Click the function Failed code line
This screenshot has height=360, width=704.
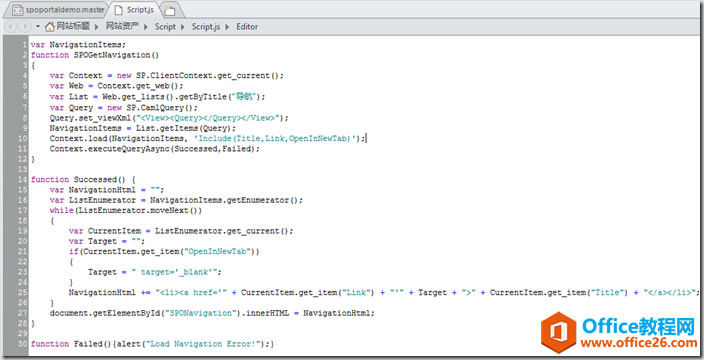pos(152,344)
